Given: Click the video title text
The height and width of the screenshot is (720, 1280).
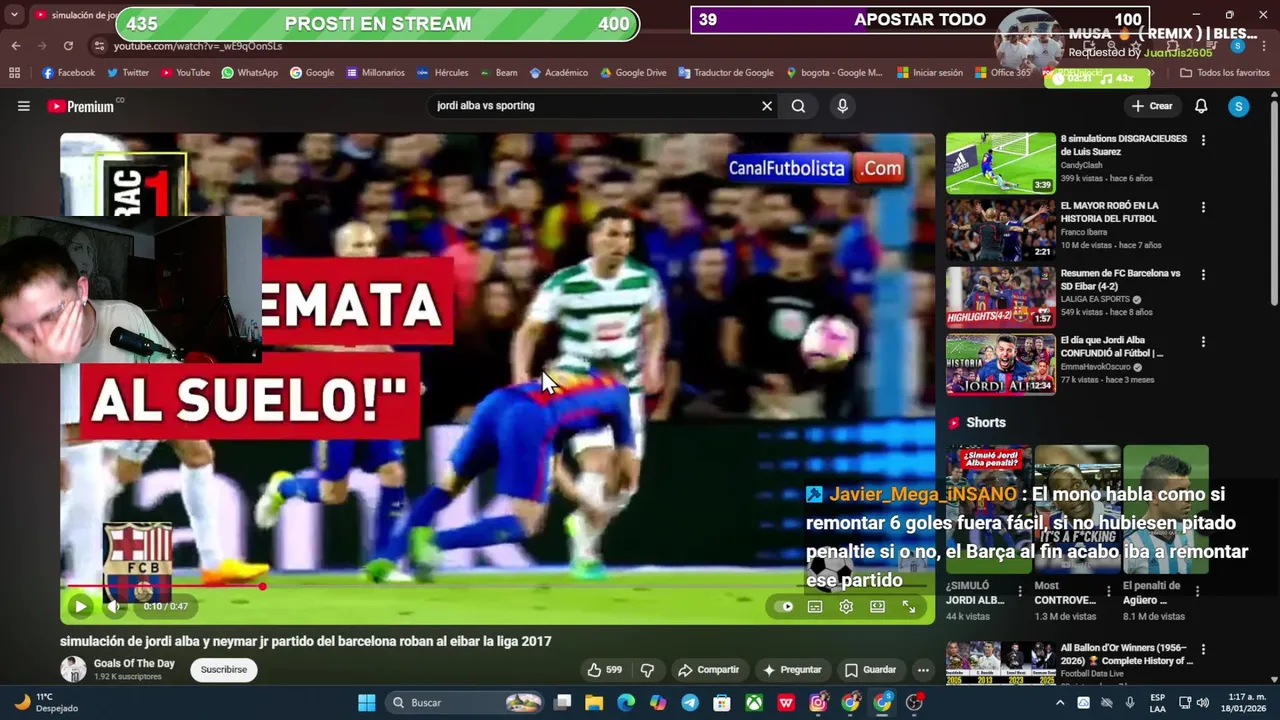Looking at the screenshot, I should 306,641.
